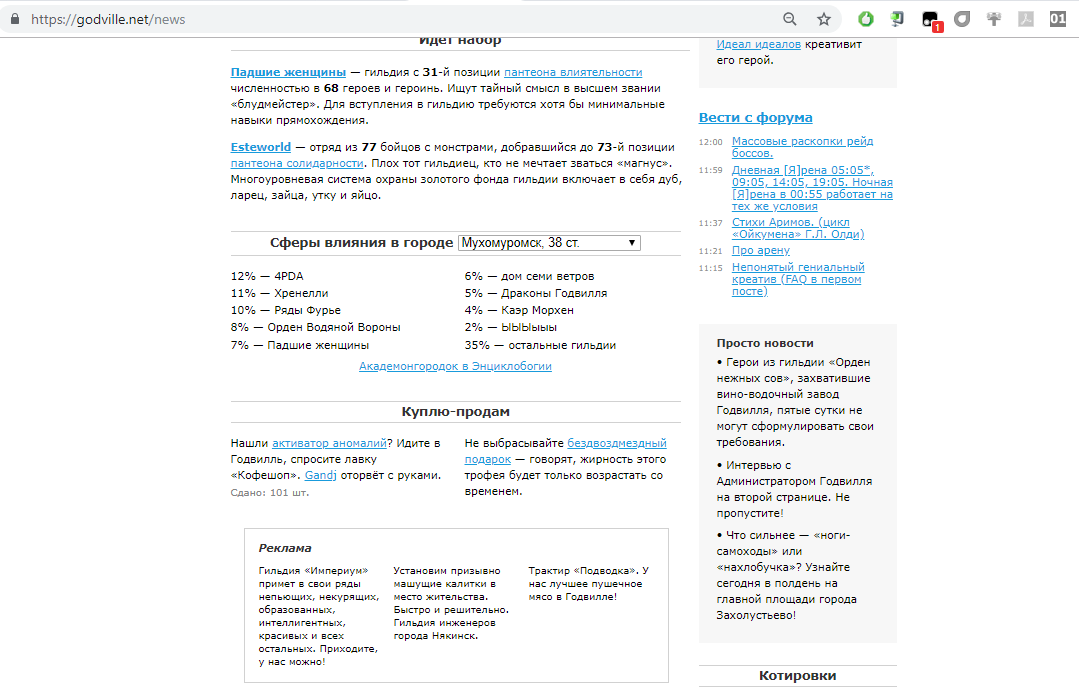Click the gray circular extension icon
Viewport: 1079px width, 695px height.
point(962,19)
